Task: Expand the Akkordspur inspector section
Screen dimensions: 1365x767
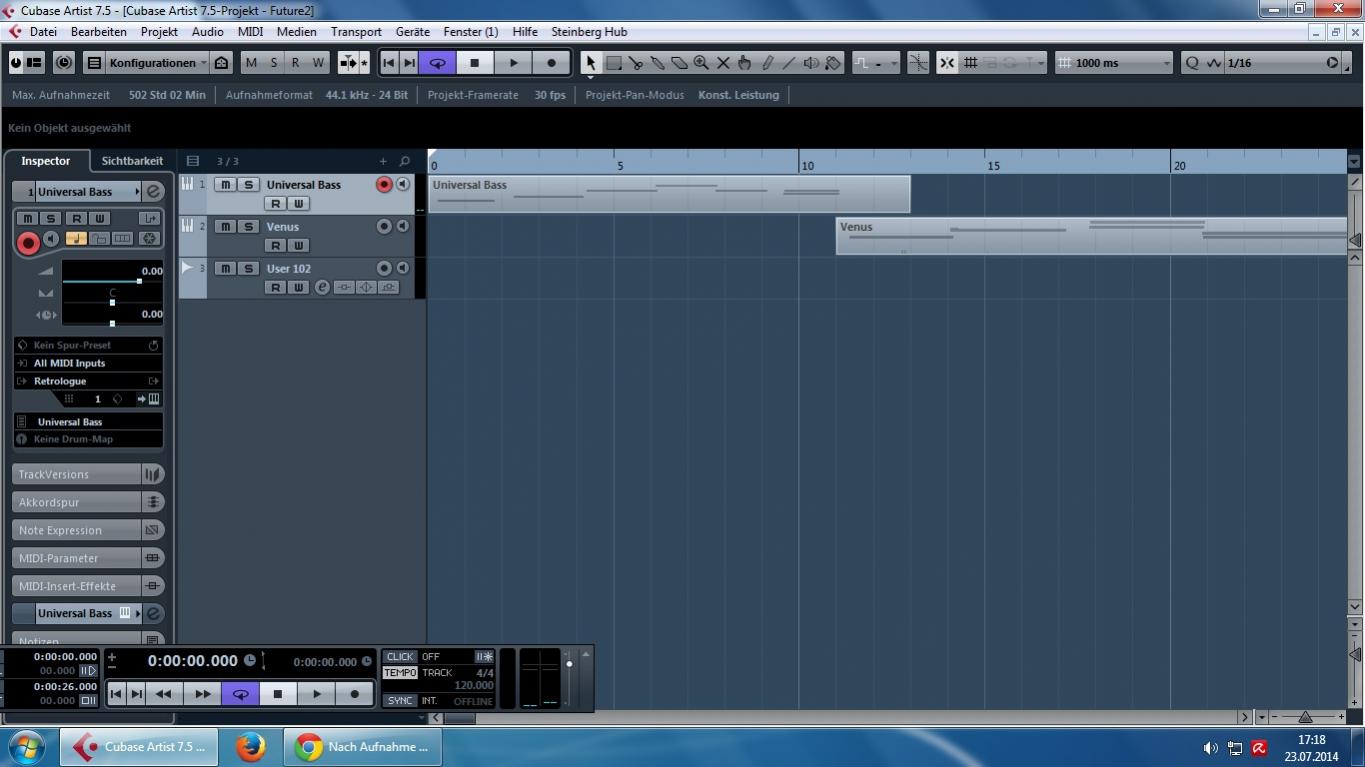Action: coord(88,502)
